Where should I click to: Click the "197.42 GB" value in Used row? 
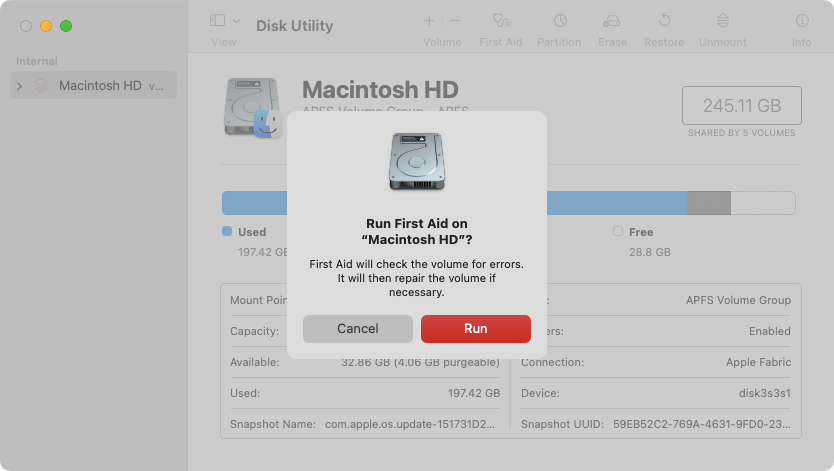click(474, 393)
